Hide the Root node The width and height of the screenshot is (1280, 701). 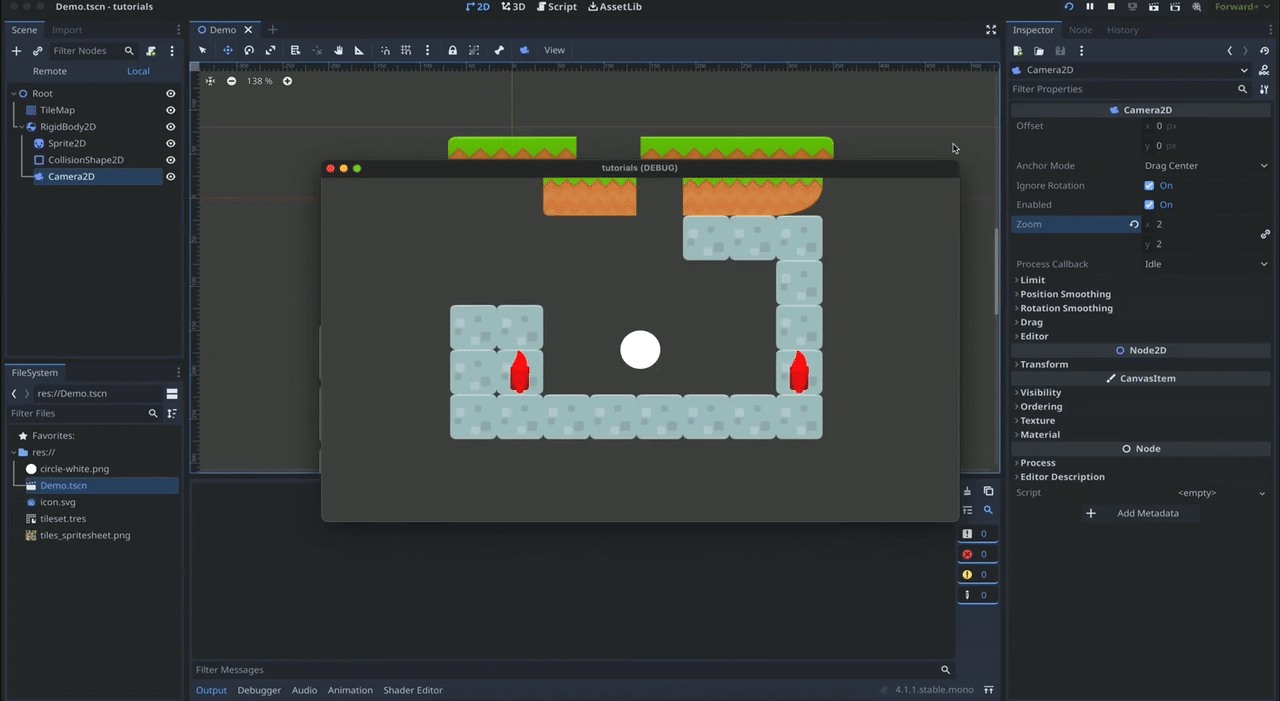[170, 94]
